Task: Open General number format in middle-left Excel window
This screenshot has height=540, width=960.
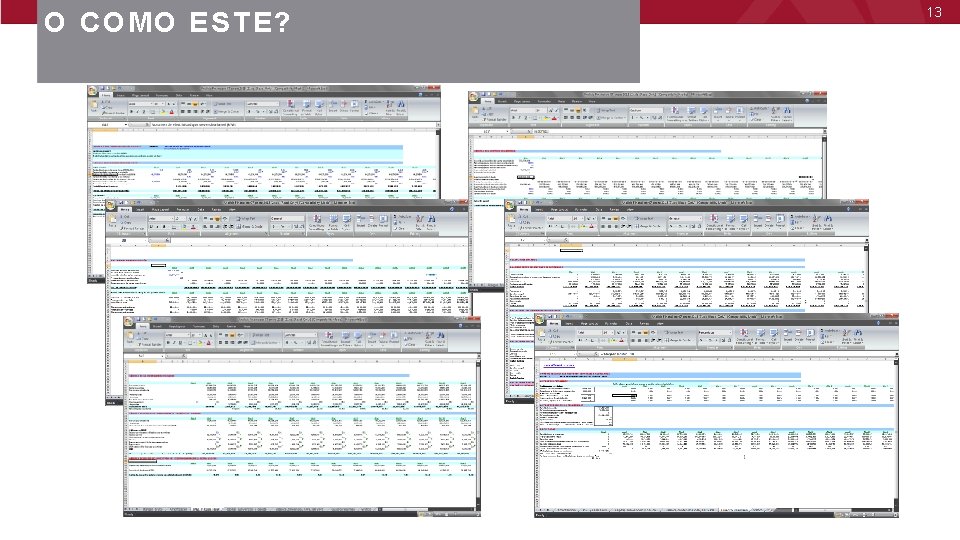Action: pos(288,219)
